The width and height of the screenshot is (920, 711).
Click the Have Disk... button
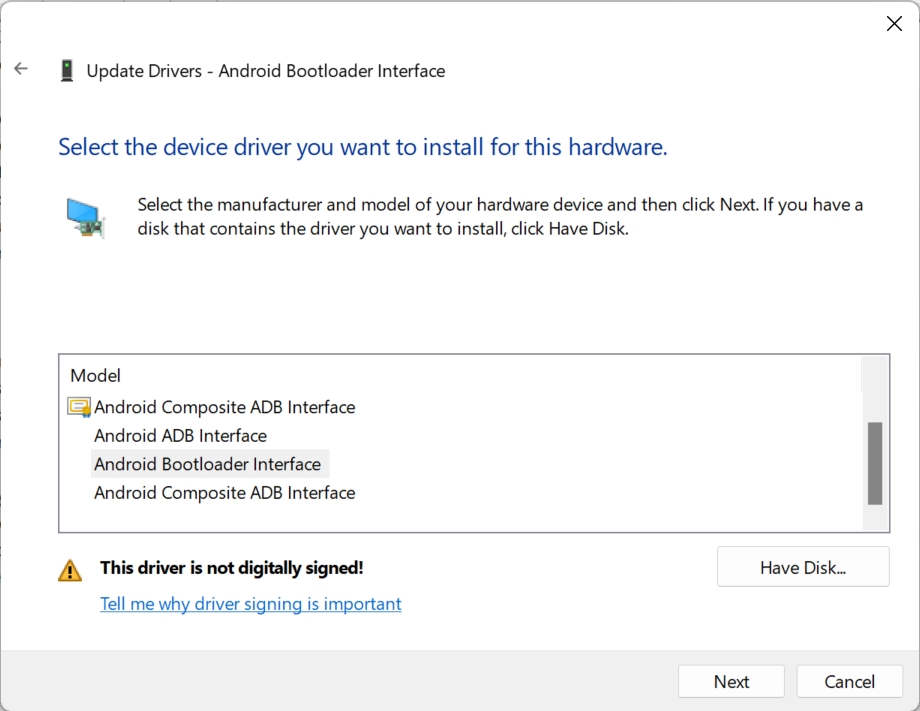tap(802, 567)
